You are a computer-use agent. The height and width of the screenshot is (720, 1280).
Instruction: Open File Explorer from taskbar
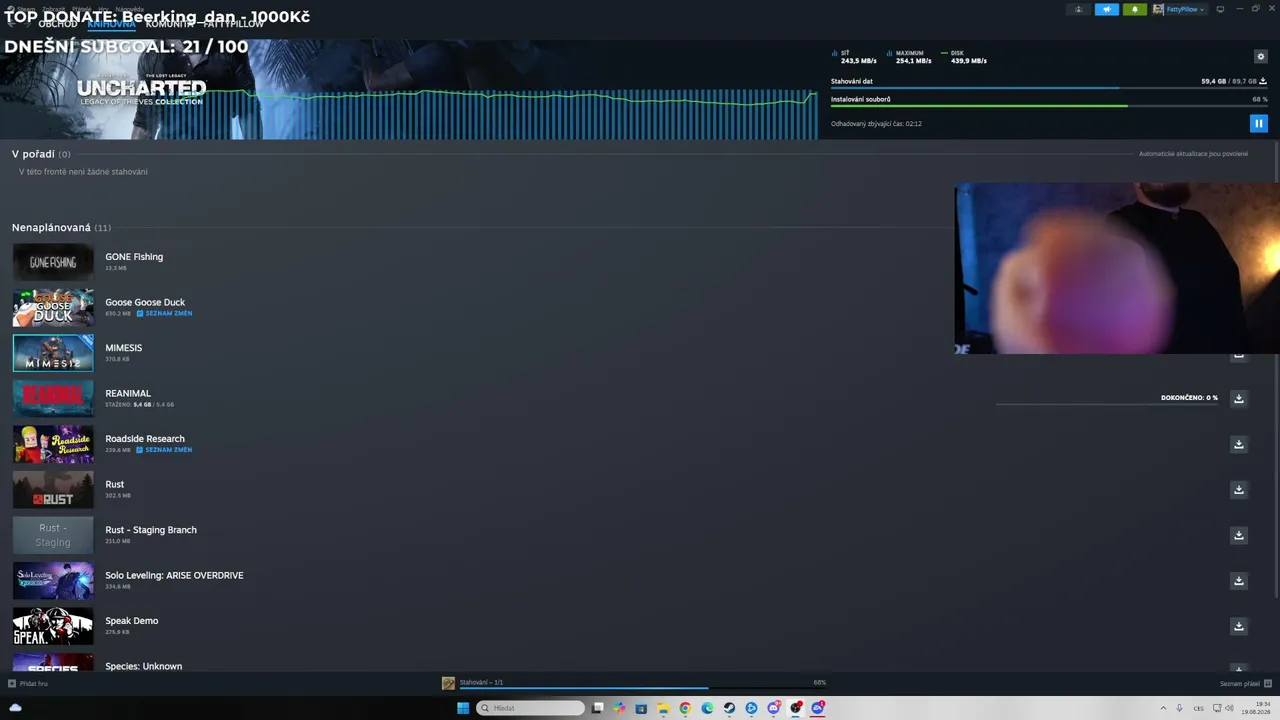pyautogui.click(x=663, y=708)
